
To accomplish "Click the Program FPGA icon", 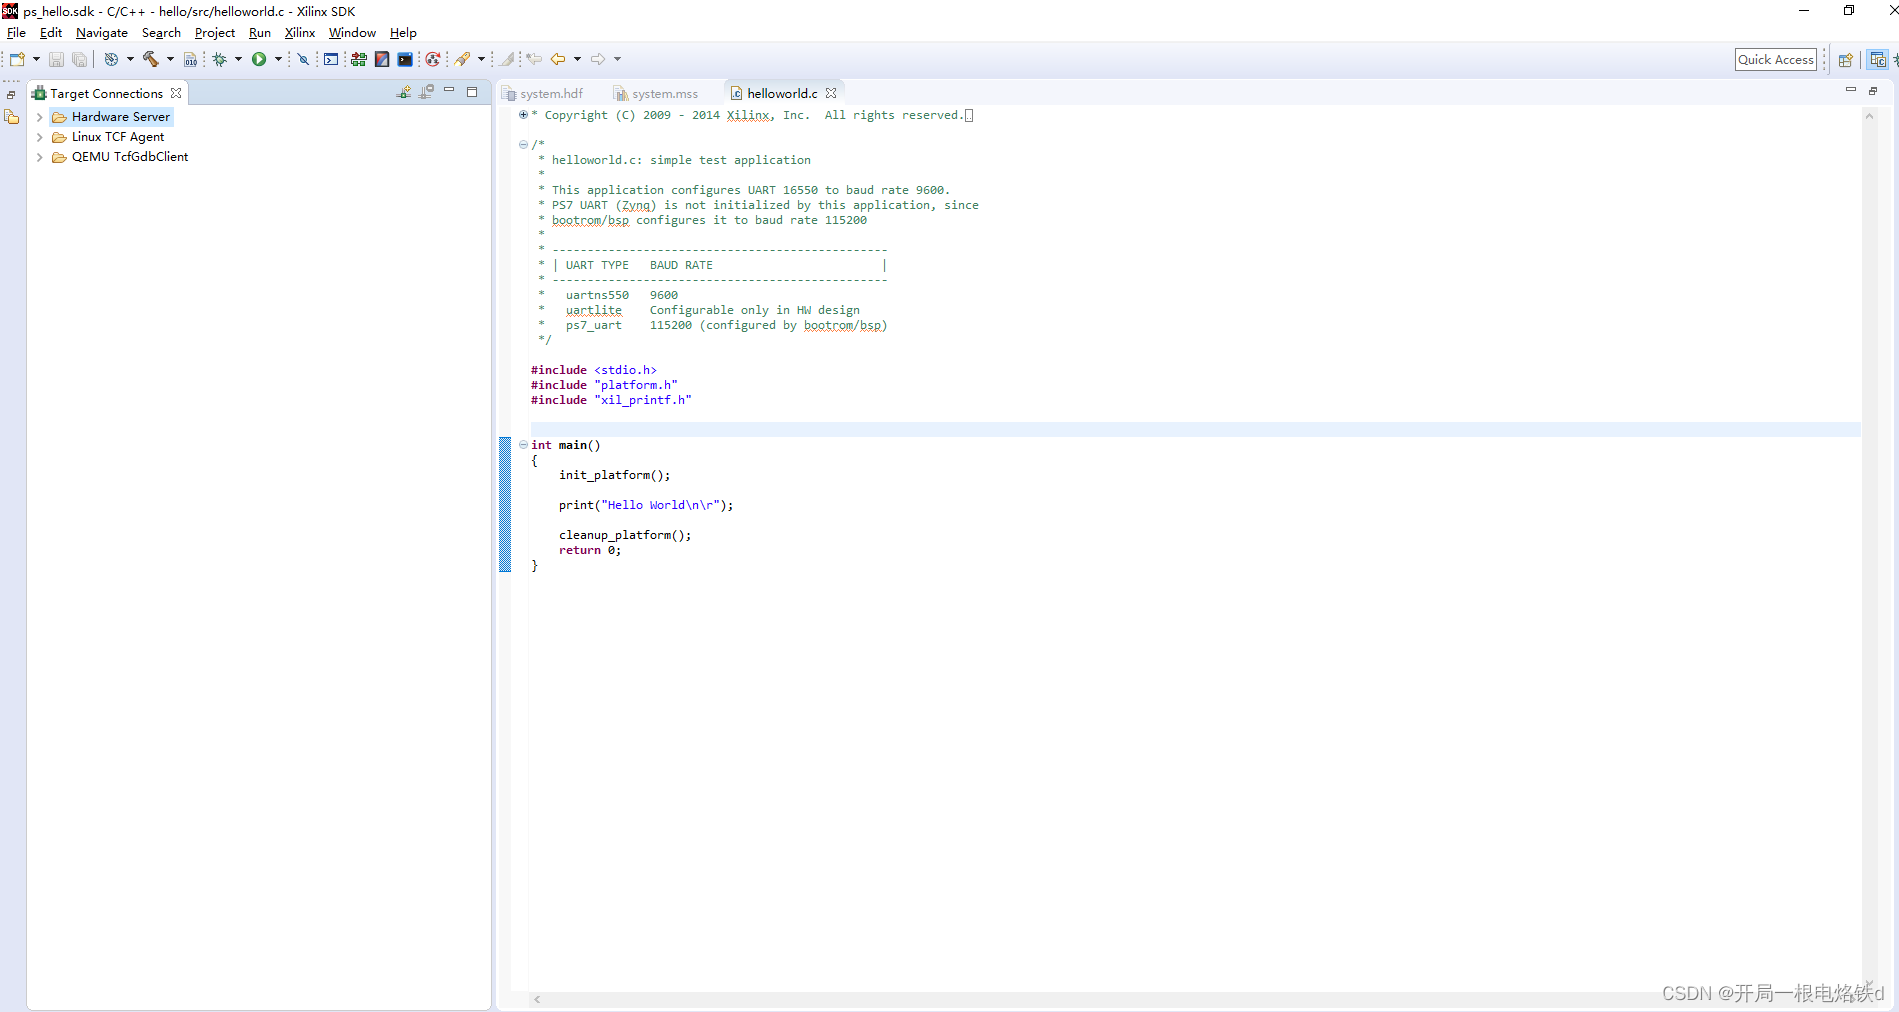I will (x=358, y=59).
